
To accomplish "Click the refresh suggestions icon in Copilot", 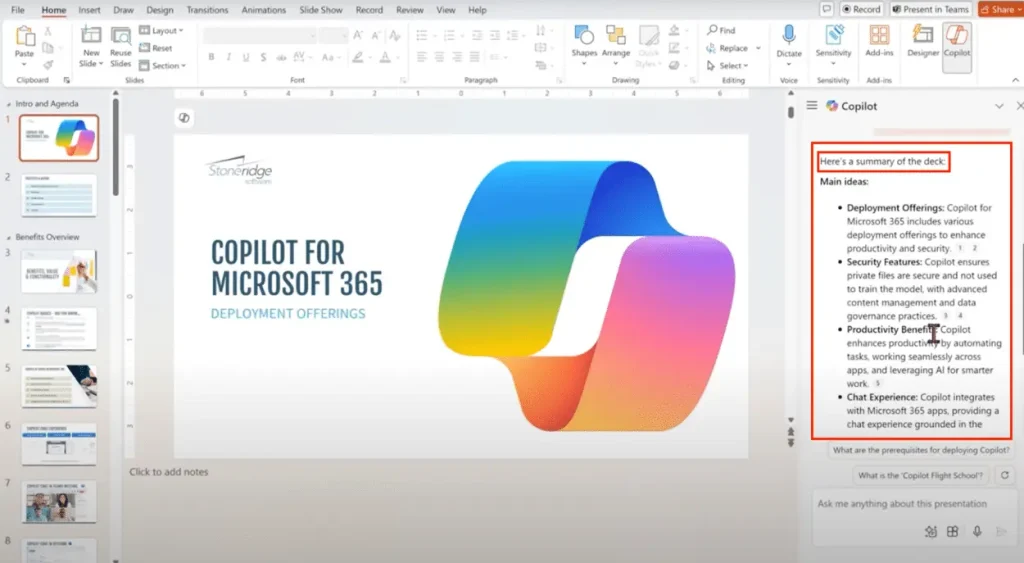I will click(x=1004, y=476).
